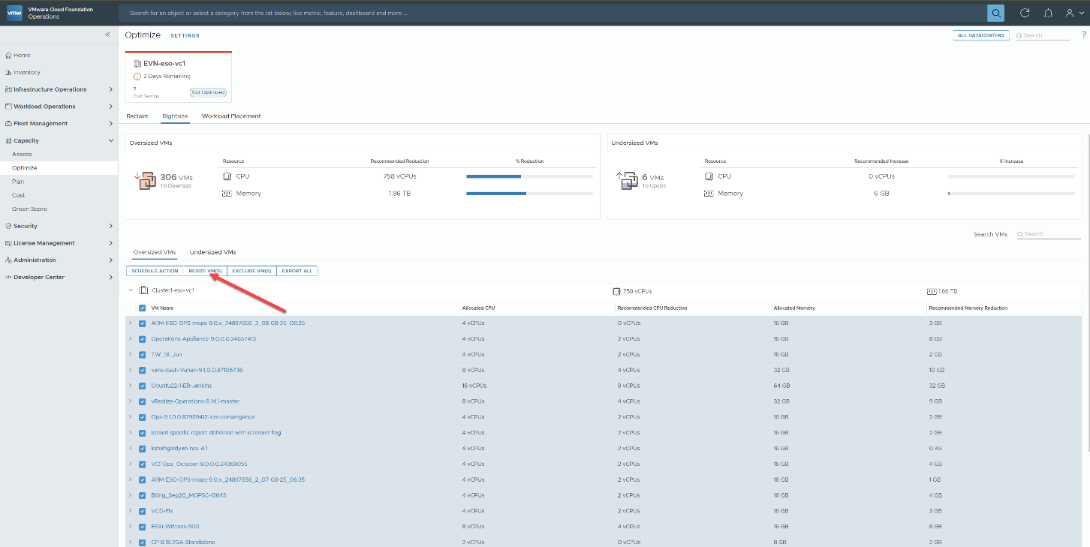Click the Home icon in sidebar

pyautogui.click(x=8, y=55)
